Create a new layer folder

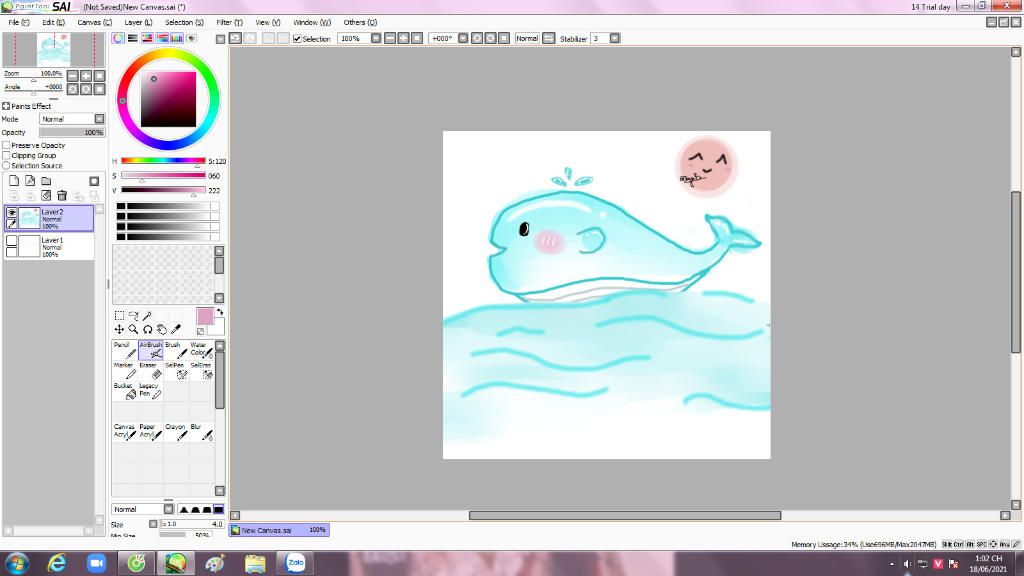(x=46, y=181)
